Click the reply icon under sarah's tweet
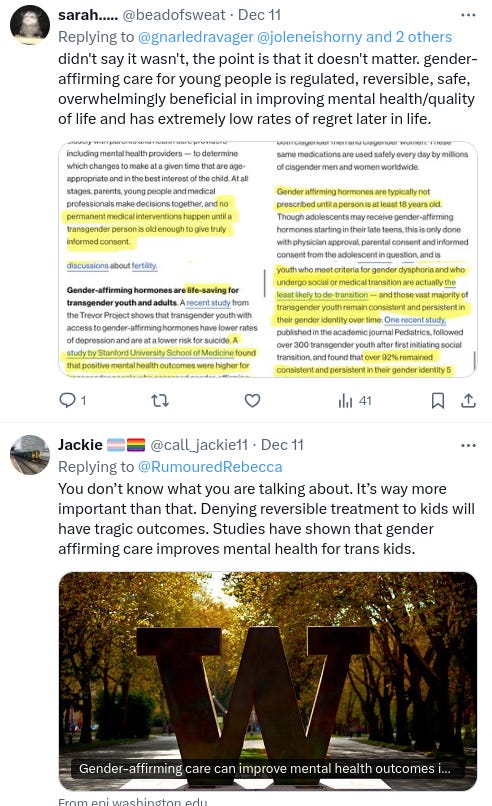This screenshot has width=492, height=806. pyautogui.click(x=67, y=400)
